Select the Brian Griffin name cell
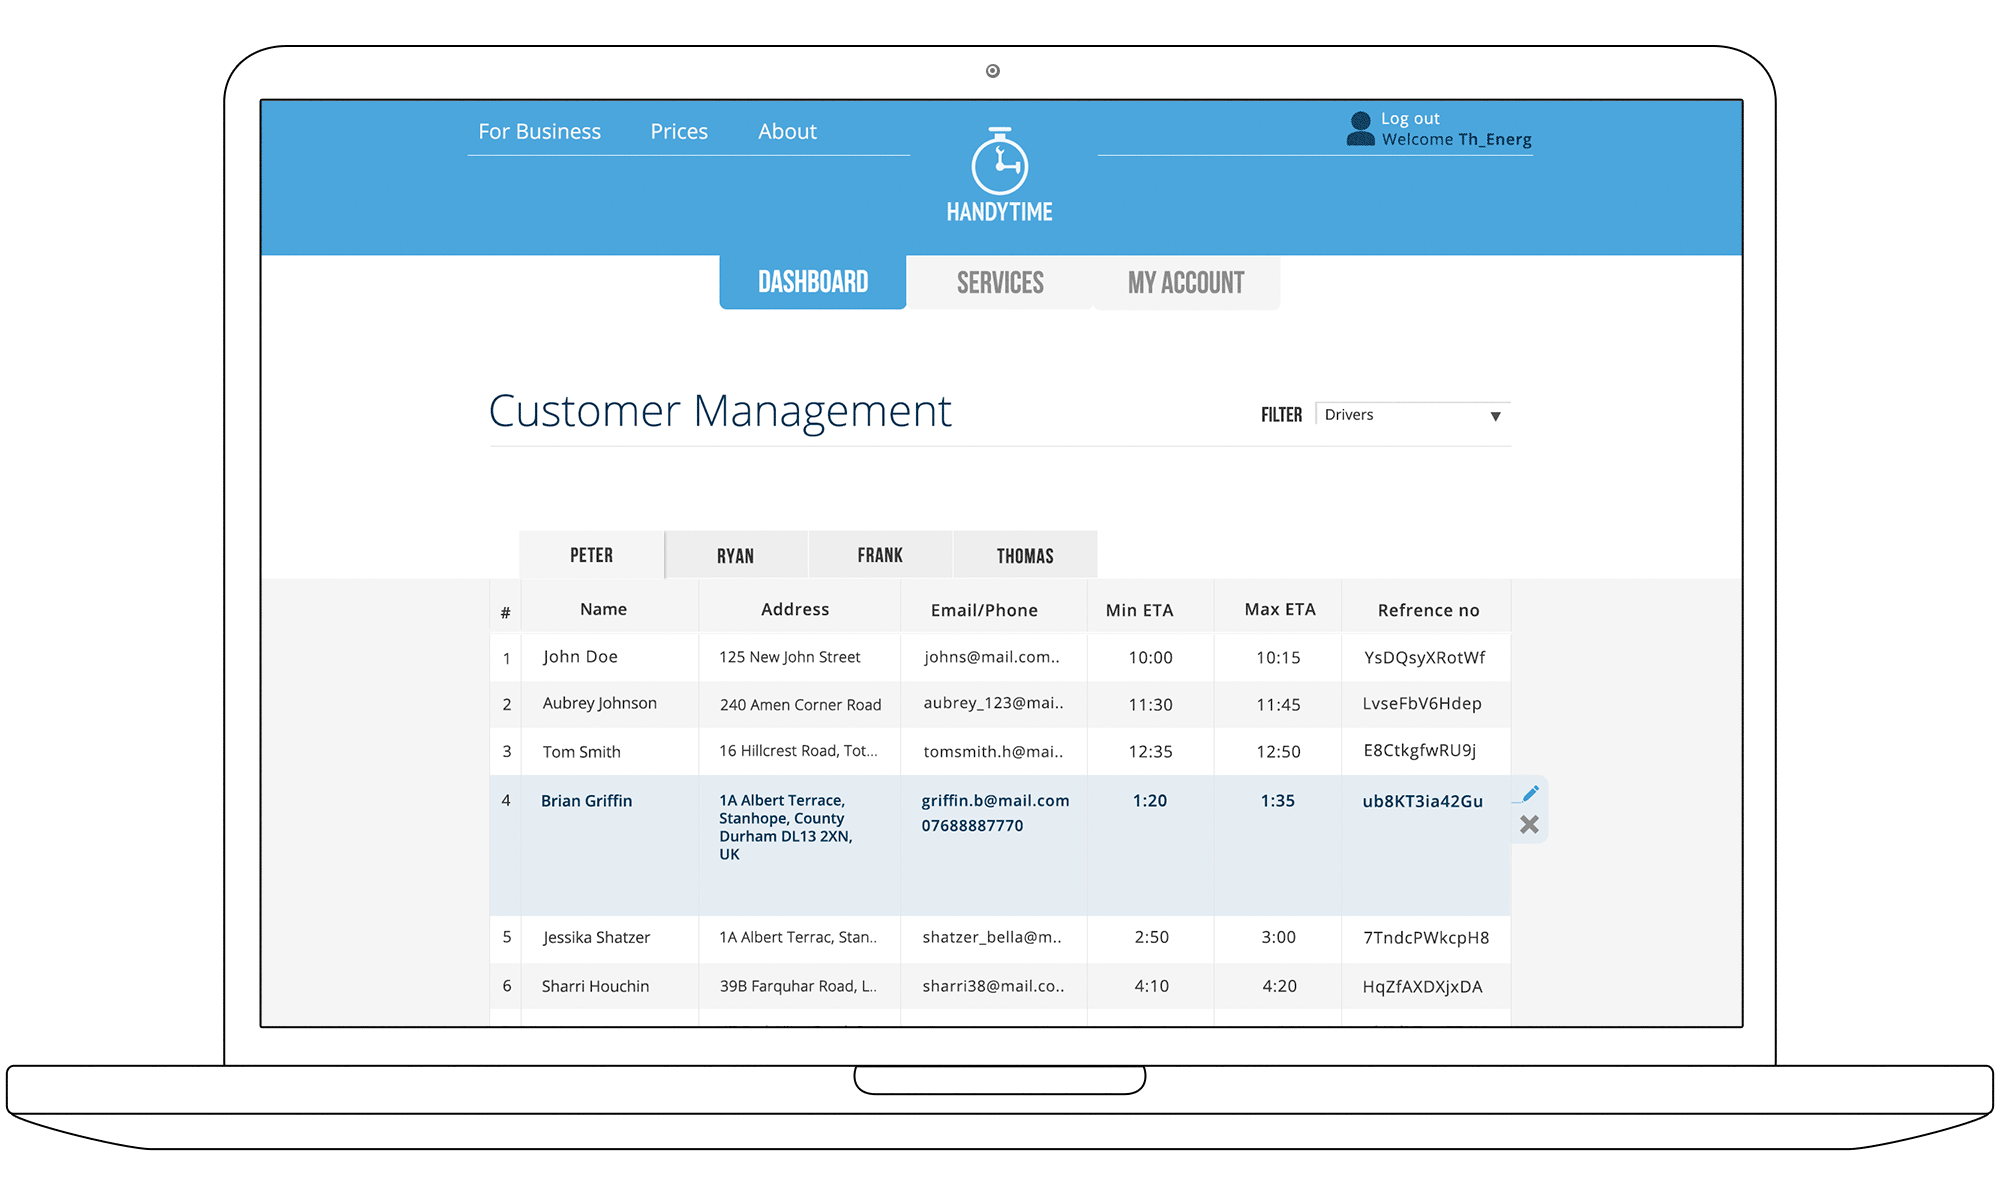Screen dimensions: 2000x1200 click(x=586, y=801)
